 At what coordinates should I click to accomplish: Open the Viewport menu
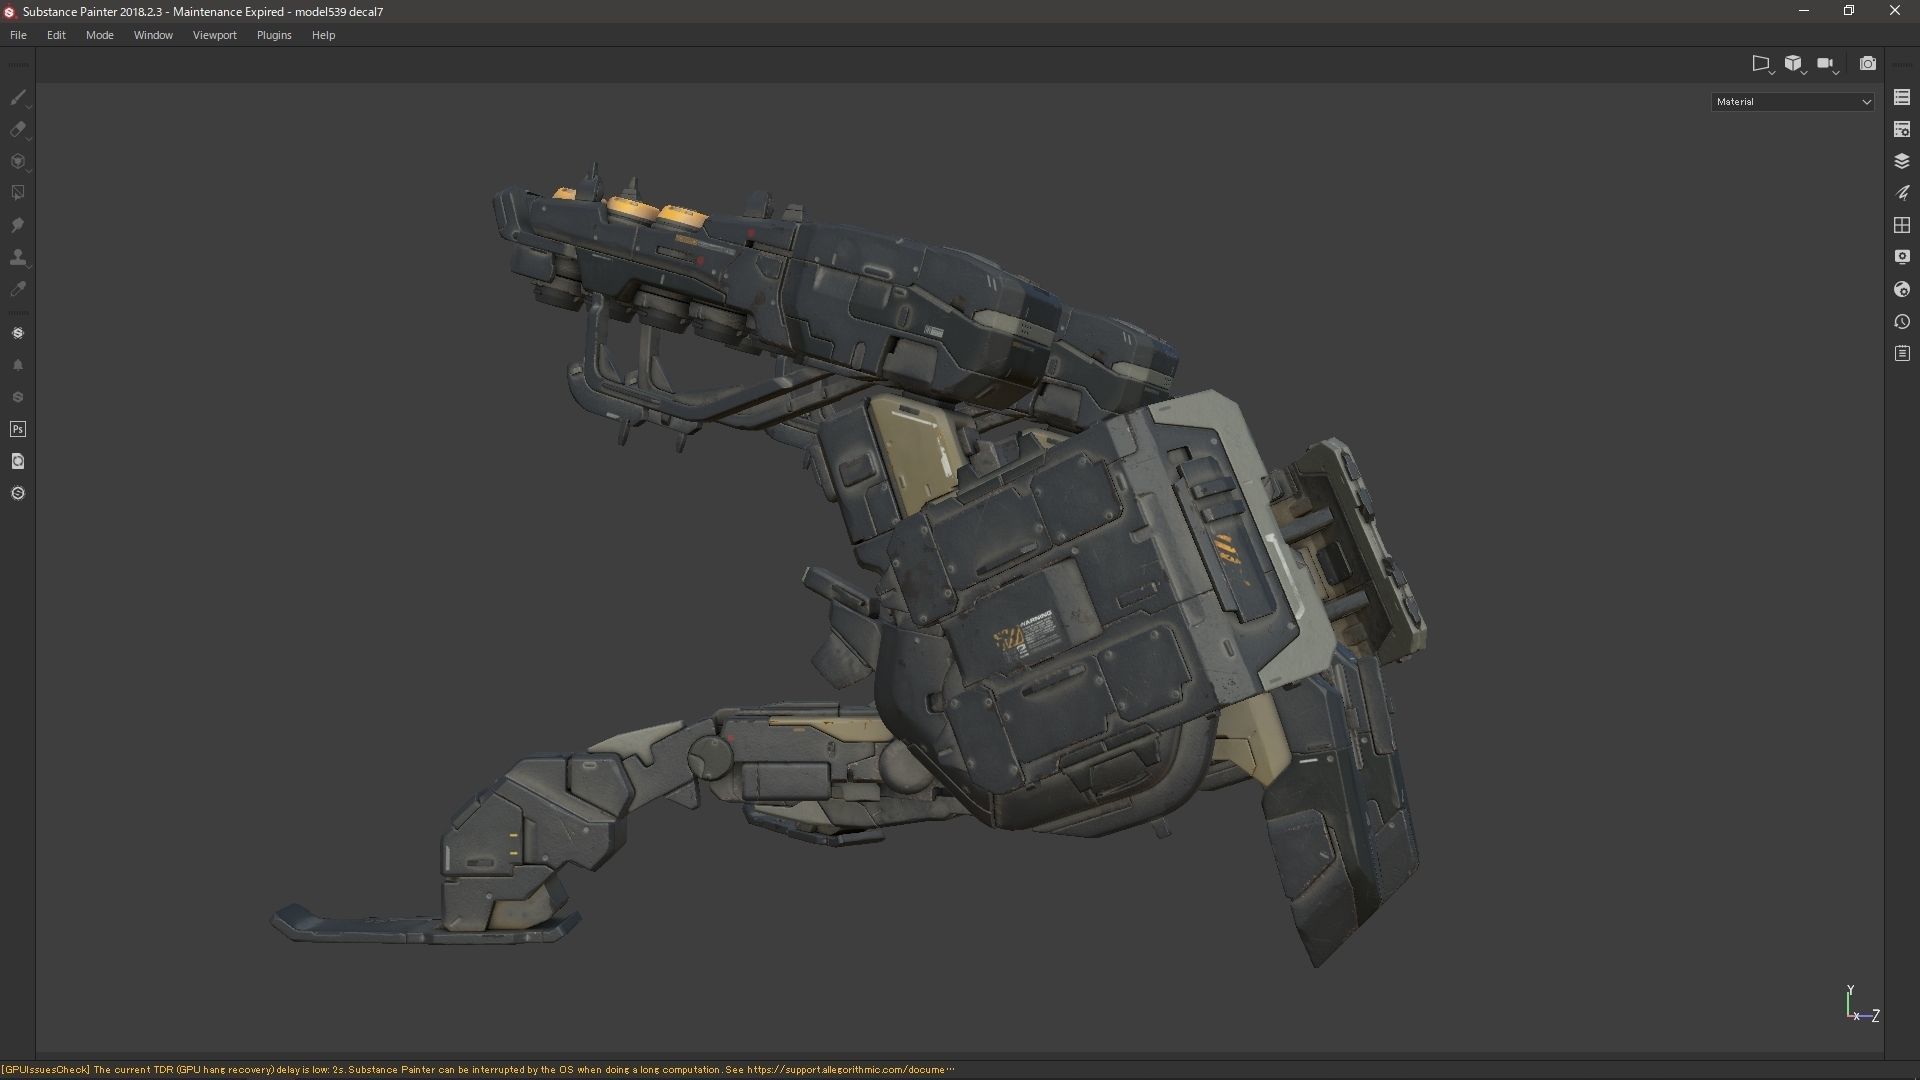click(x=214, y=35)
